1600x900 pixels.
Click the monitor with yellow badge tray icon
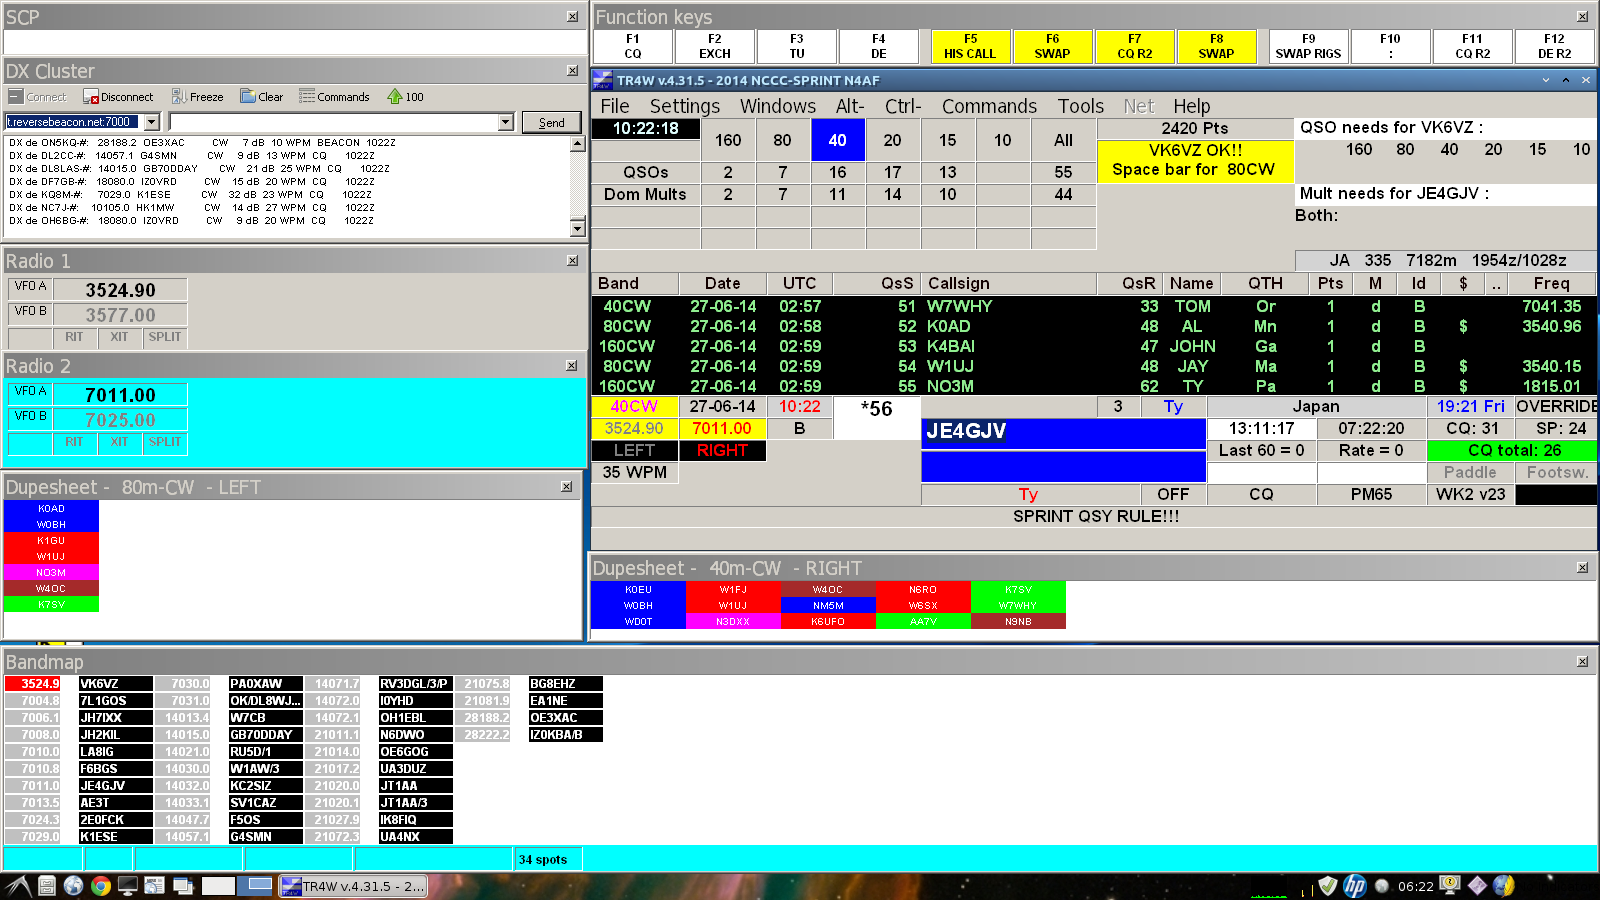pyautogui.click(x=1450, y=886)
